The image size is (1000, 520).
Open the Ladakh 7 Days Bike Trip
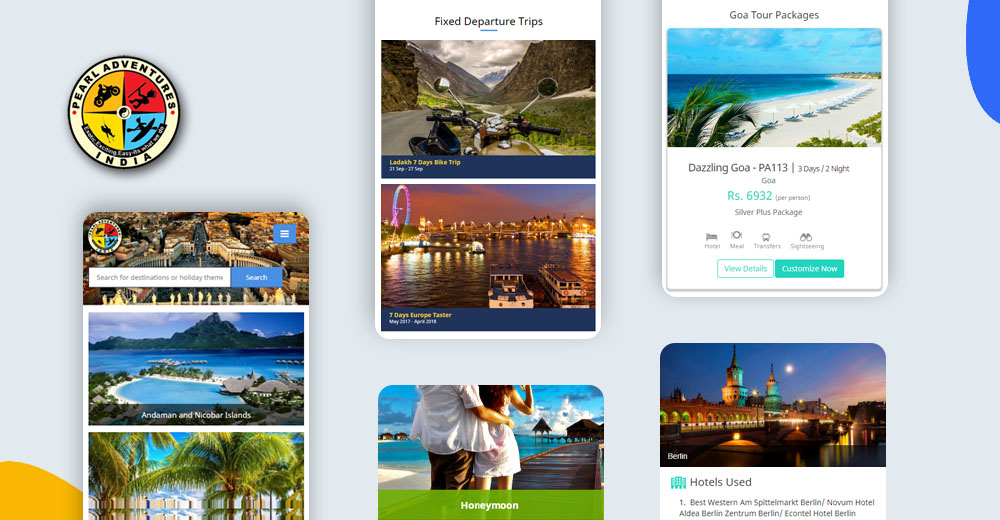[x=488, y=108]
